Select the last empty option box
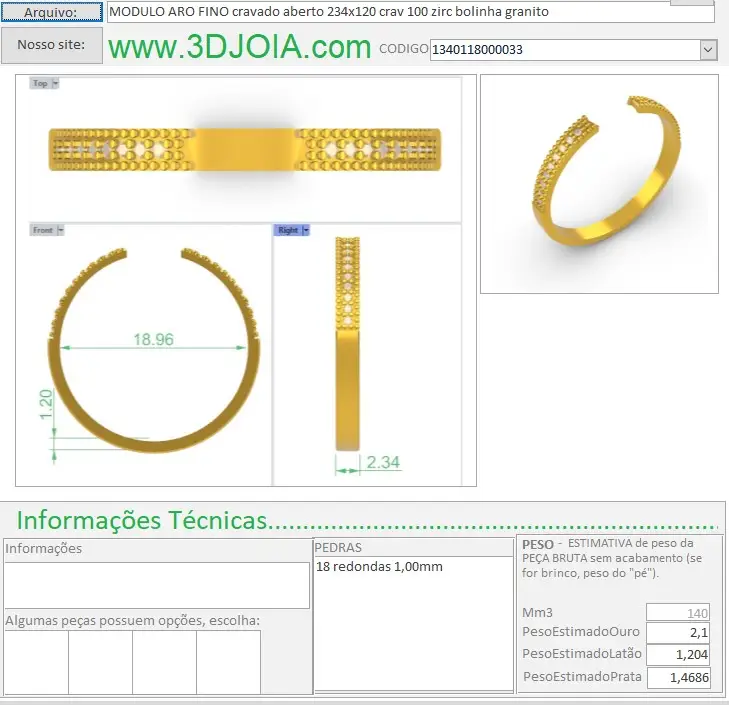 click(228, 662)
